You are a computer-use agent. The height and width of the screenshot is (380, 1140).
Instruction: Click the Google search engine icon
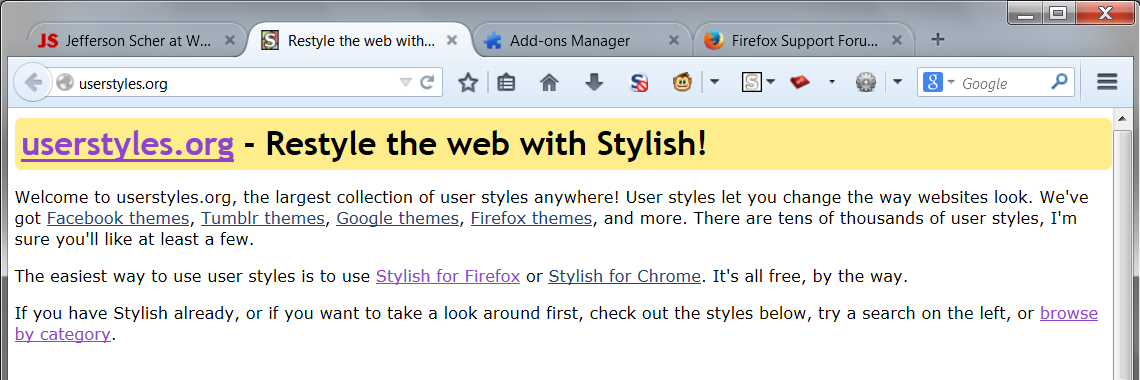[x=933, y=83]
